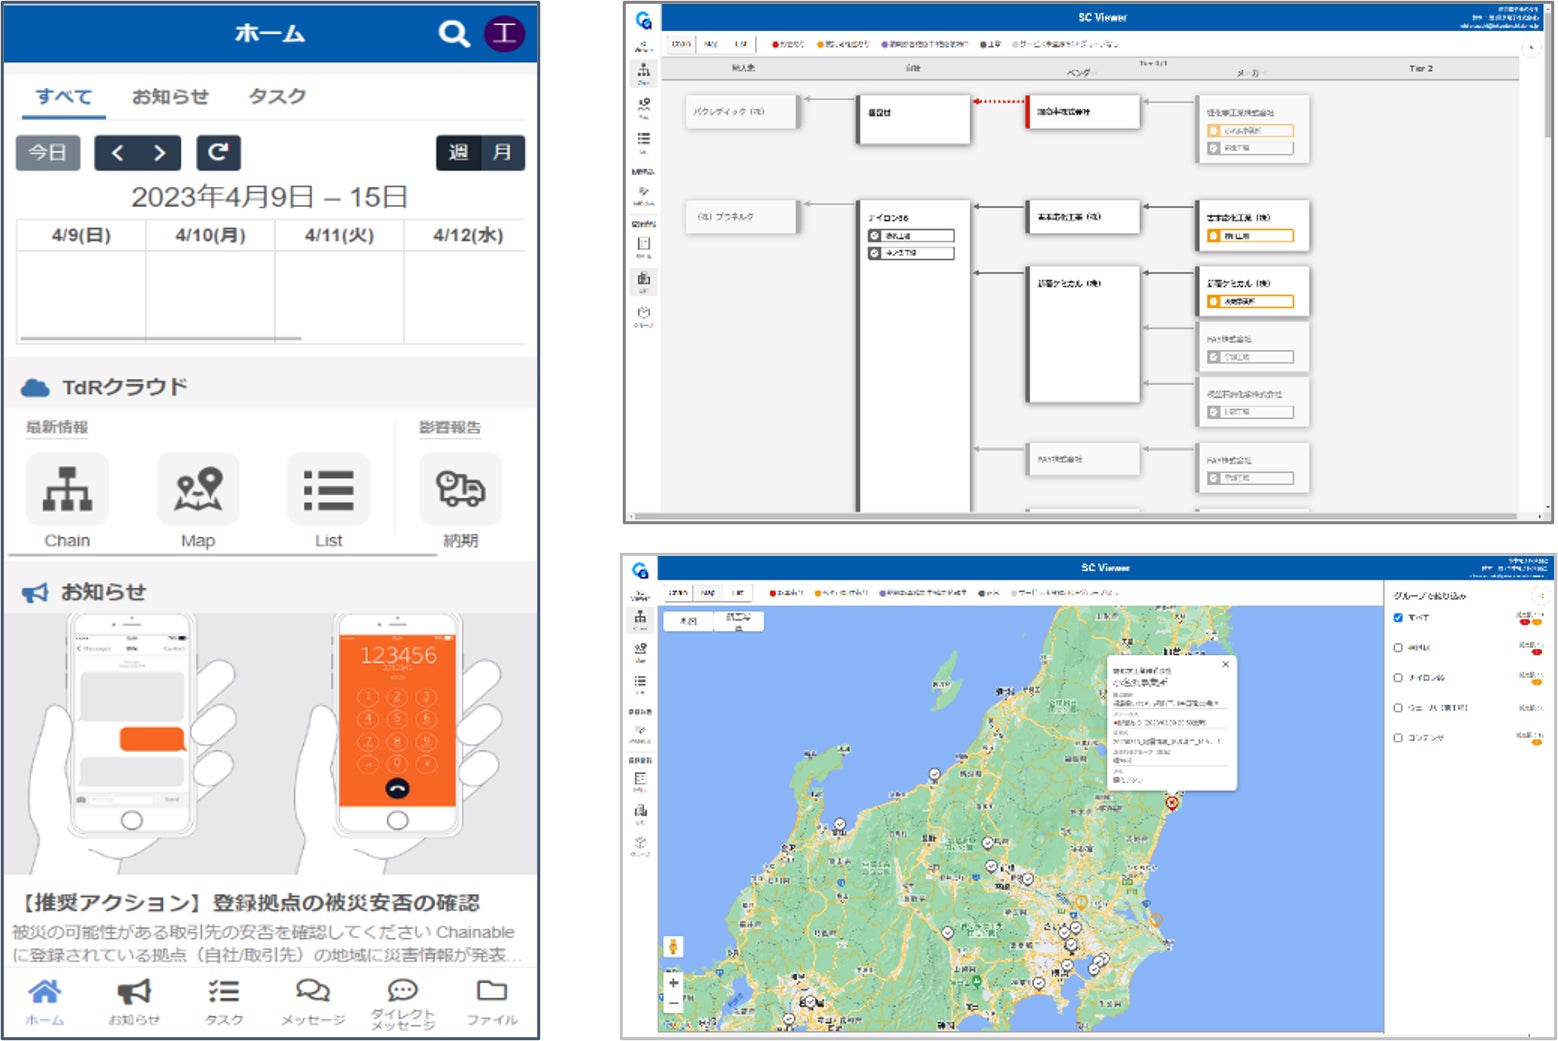Click the building icon in chain view sidebar
The height and width of the screenshot is (1041, 1558).
click(x=643, y=281)
